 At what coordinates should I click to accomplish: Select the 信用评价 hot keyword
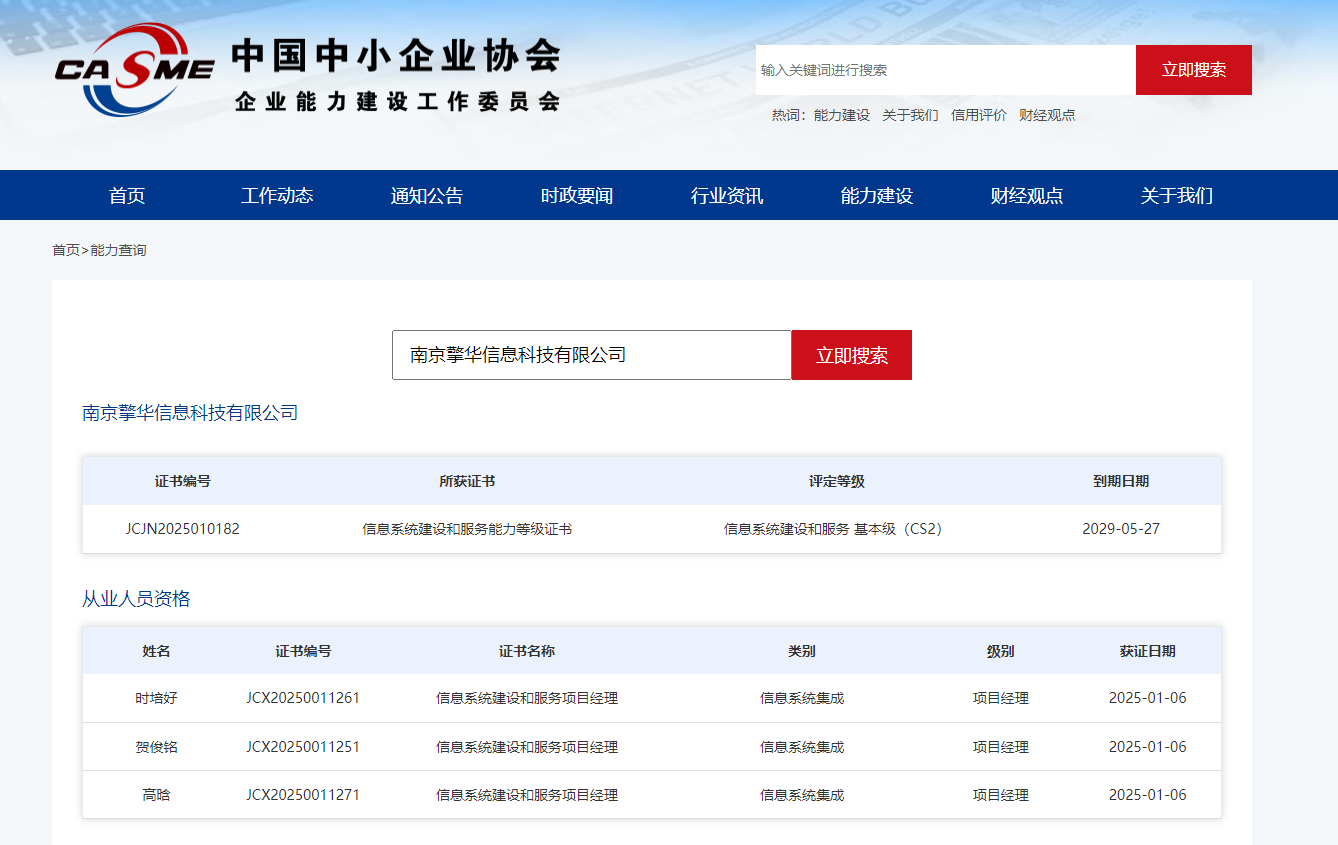coord(978,115)
